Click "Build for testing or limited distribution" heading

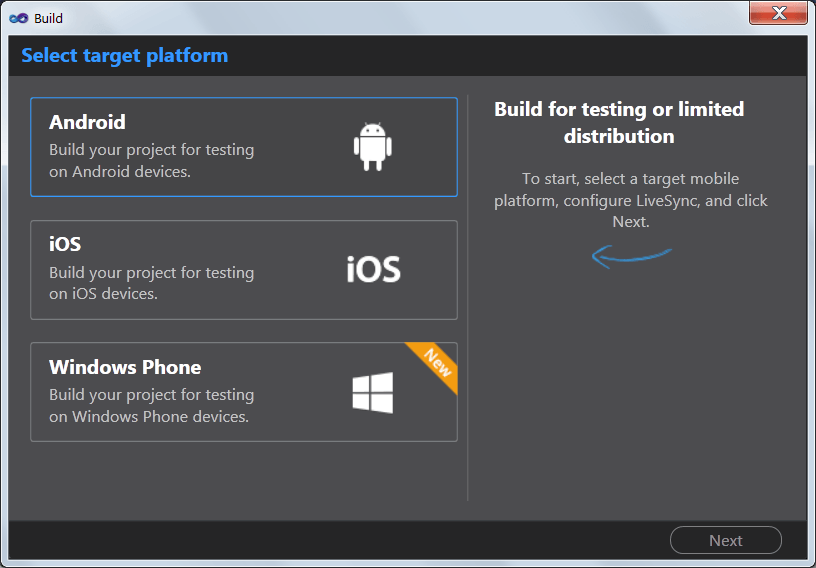point(619,122)
